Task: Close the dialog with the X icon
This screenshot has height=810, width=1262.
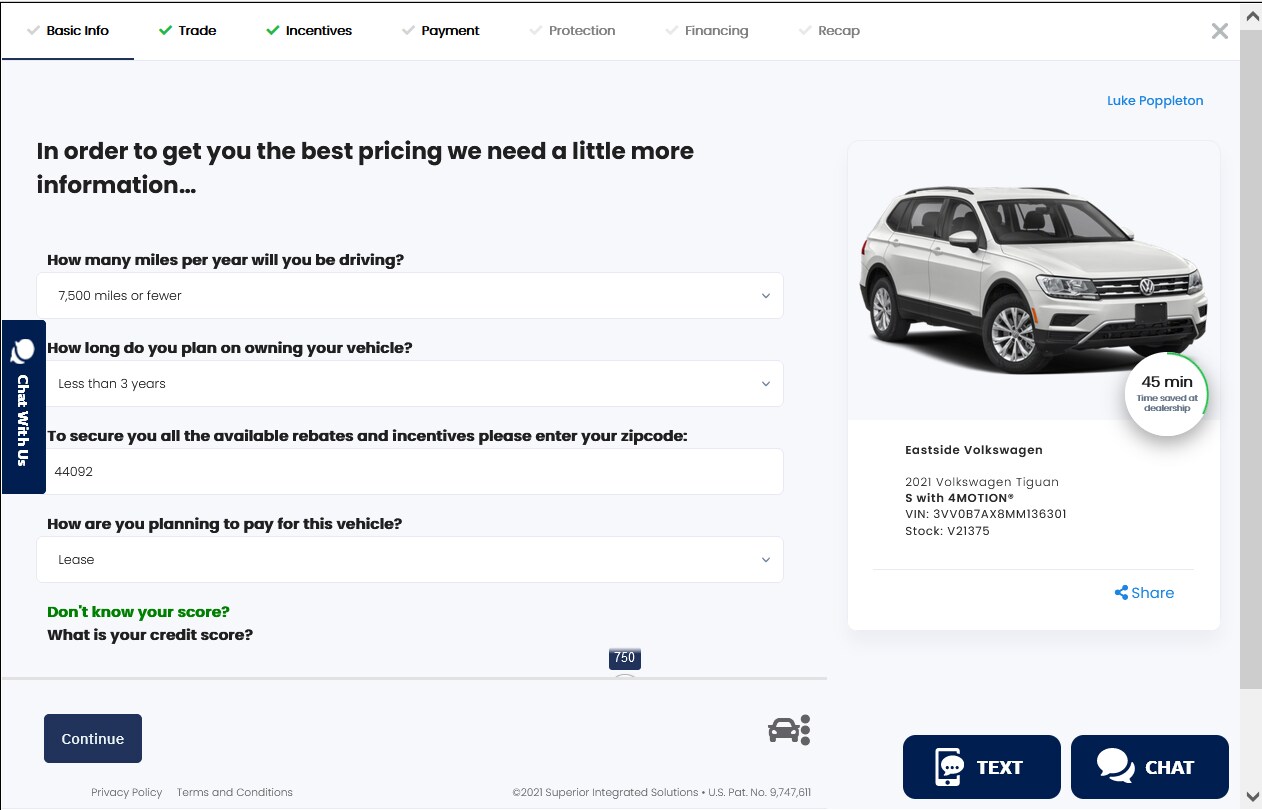Action: (1220, 31)
